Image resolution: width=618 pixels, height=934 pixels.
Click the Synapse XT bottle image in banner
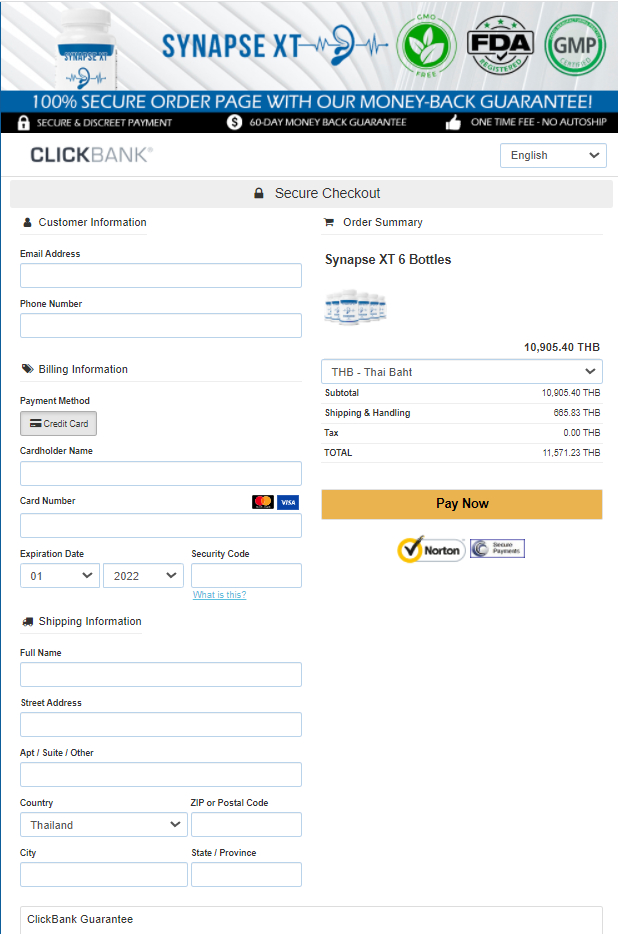pos(87,50)
